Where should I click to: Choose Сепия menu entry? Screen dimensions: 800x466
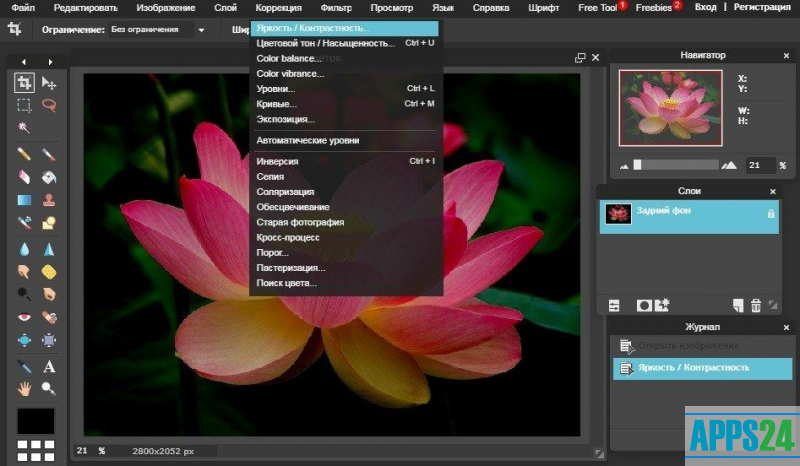click(x=345, y=177)
